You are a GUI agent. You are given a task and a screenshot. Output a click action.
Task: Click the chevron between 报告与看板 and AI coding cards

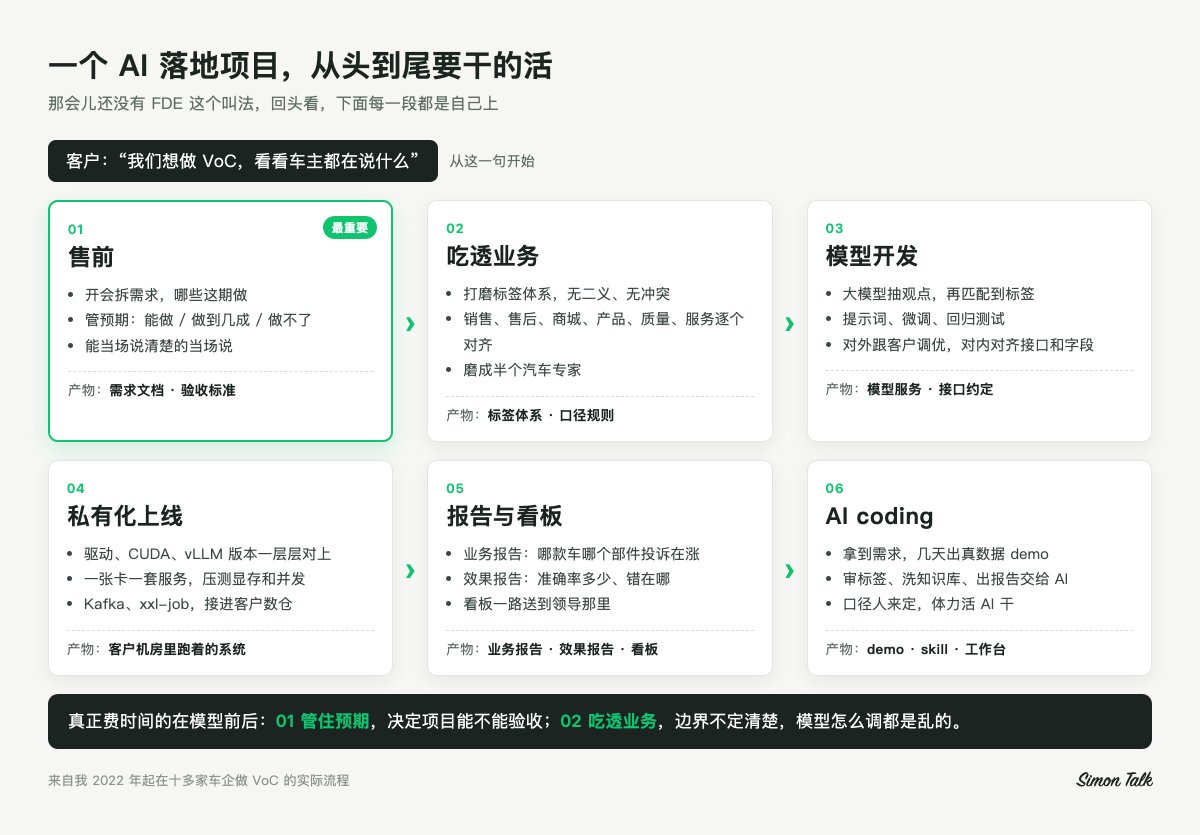(x=790, y=571)
